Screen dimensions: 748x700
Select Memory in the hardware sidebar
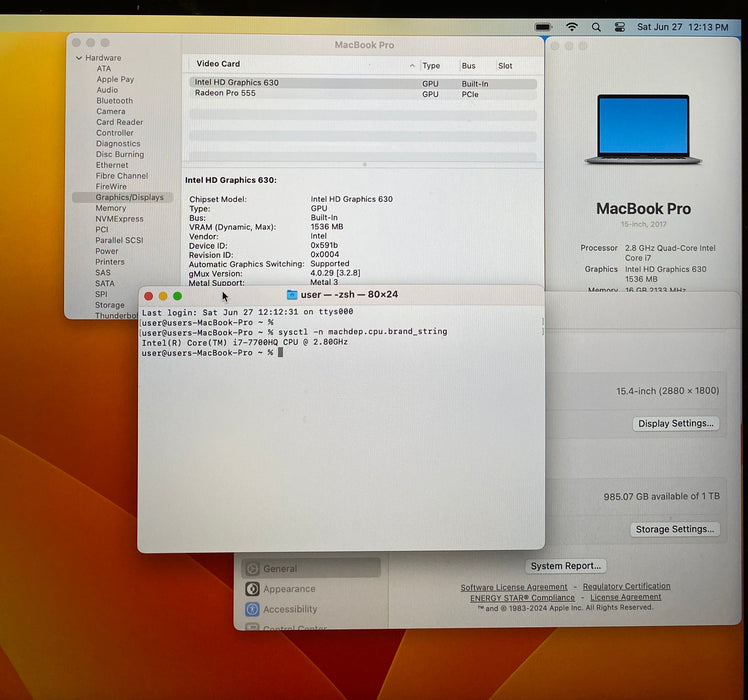pyautogui.click(x=111, y=208)
